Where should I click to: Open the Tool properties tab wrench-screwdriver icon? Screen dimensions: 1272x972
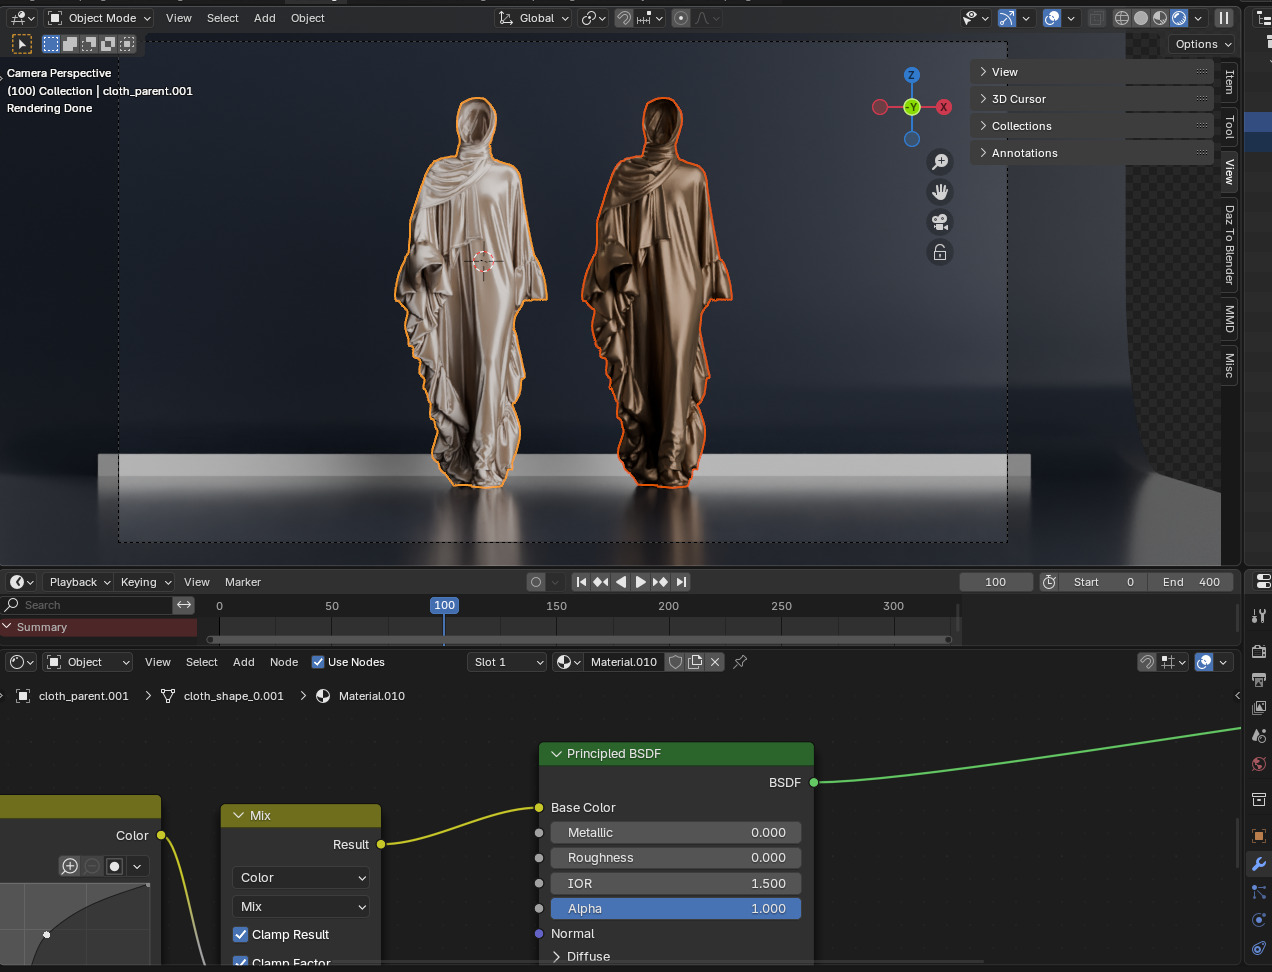click(x=1259, y=617)
